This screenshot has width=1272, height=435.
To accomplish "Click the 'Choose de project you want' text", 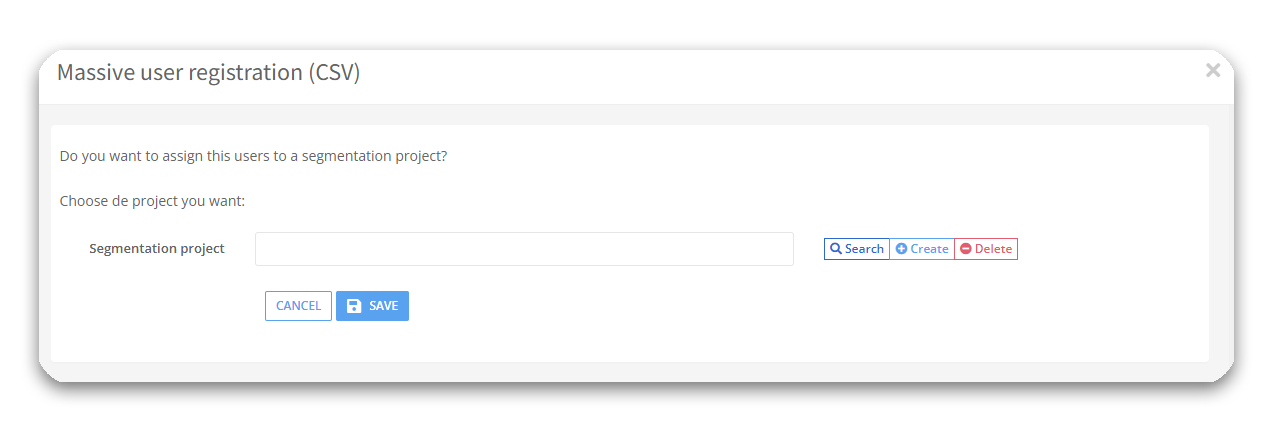I will pos(152,201).
